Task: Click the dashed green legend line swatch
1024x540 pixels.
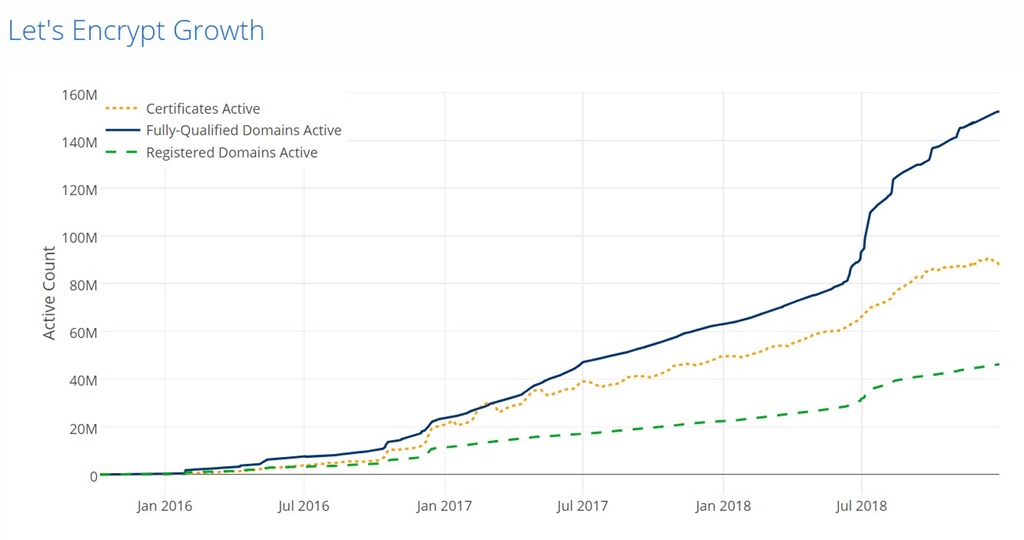Action: tap(122, 152)
